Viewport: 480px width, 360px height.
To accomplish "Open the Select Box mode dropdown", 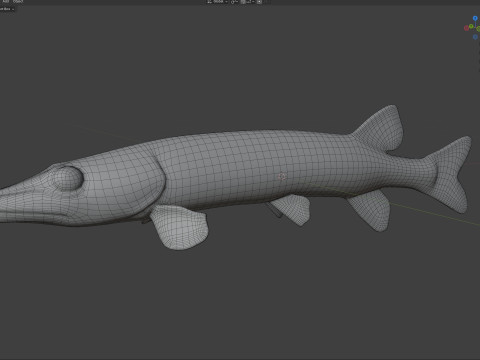I will coord(7,9).
